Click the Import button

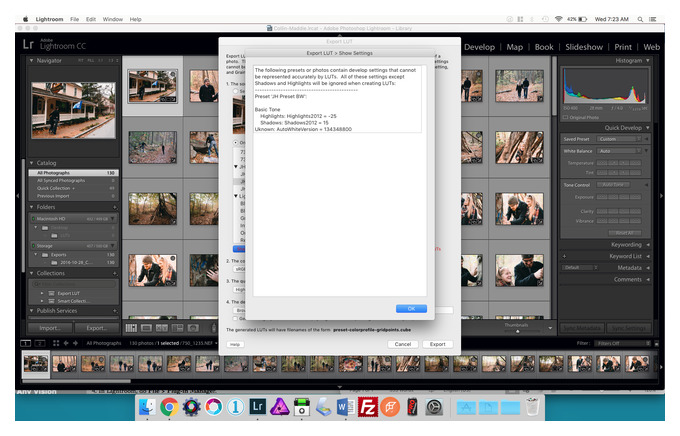50,328
